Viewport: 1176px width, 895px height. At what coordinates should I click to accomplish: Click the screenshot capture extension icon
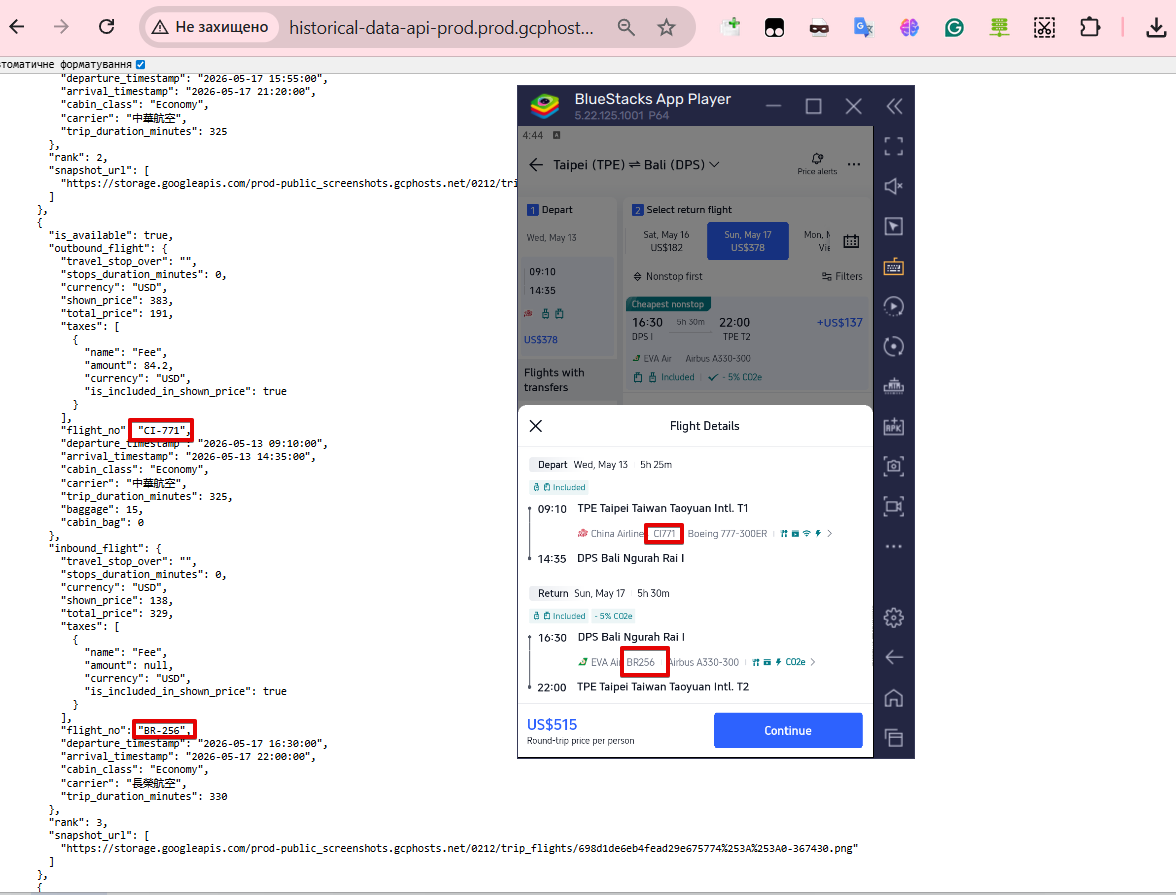[x=1044, y=28]
